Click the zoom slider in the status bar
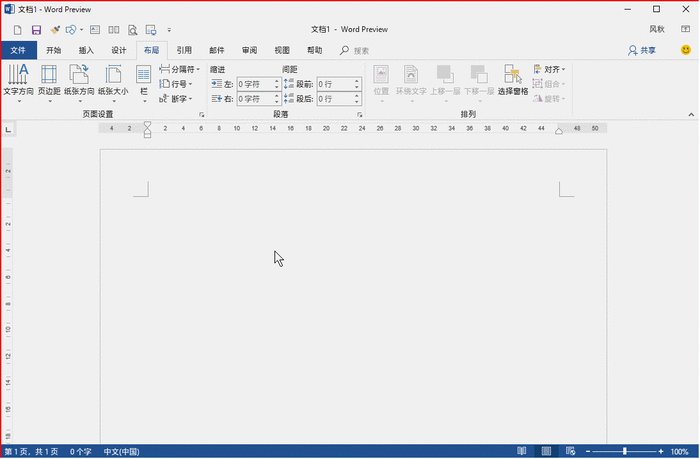The width and height of the screenshot is (700, 459). [625, 452]
